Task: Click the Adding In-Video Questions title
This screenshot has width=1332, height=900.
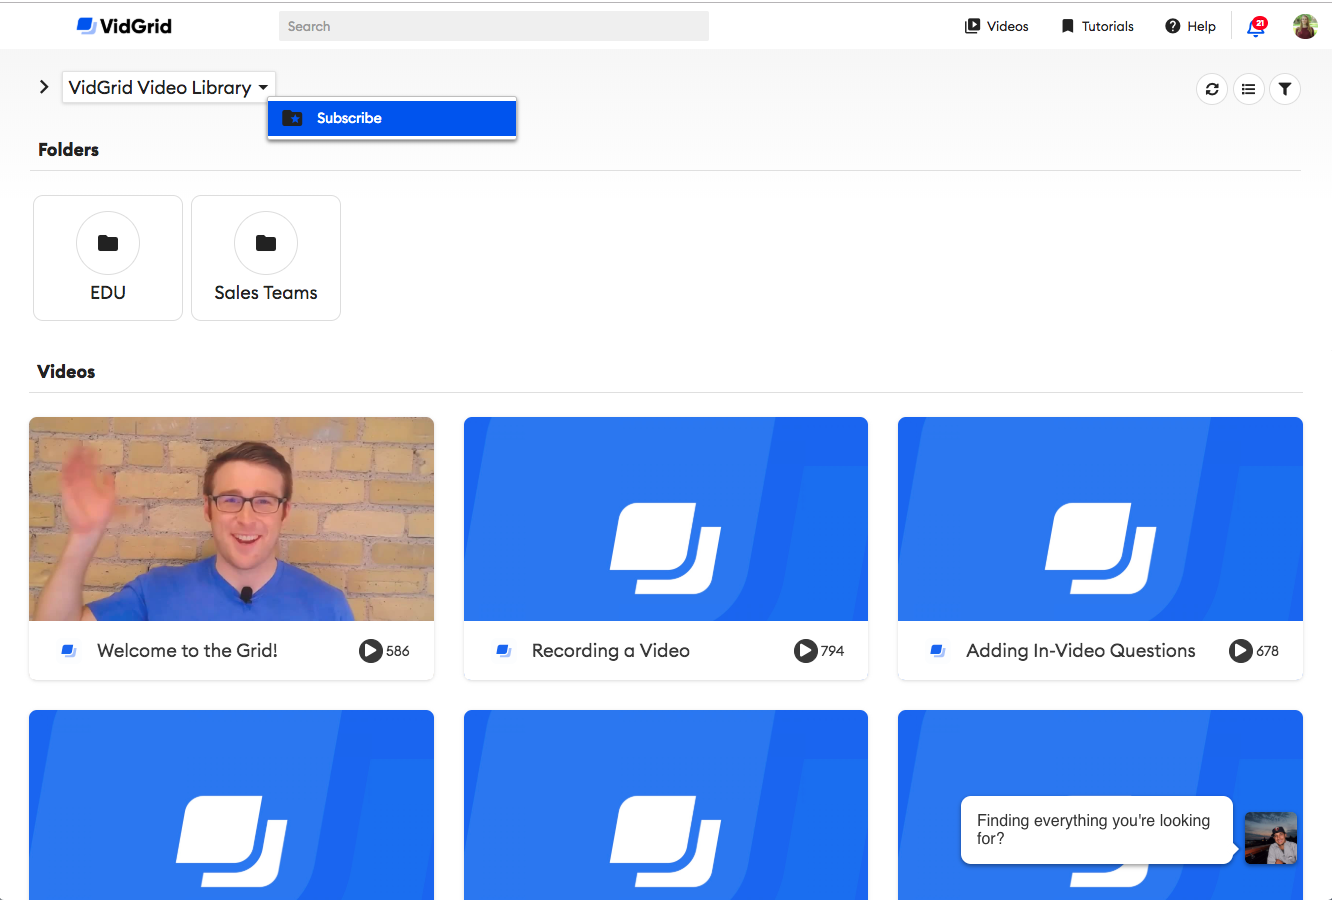Action: tap(1081, 650)
